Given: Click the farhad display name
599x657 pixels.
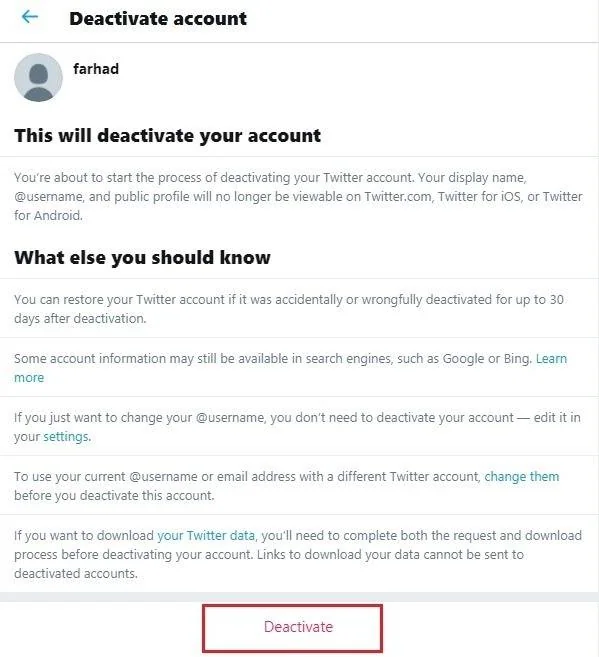Looking at the screenshot, I should 96,69.
